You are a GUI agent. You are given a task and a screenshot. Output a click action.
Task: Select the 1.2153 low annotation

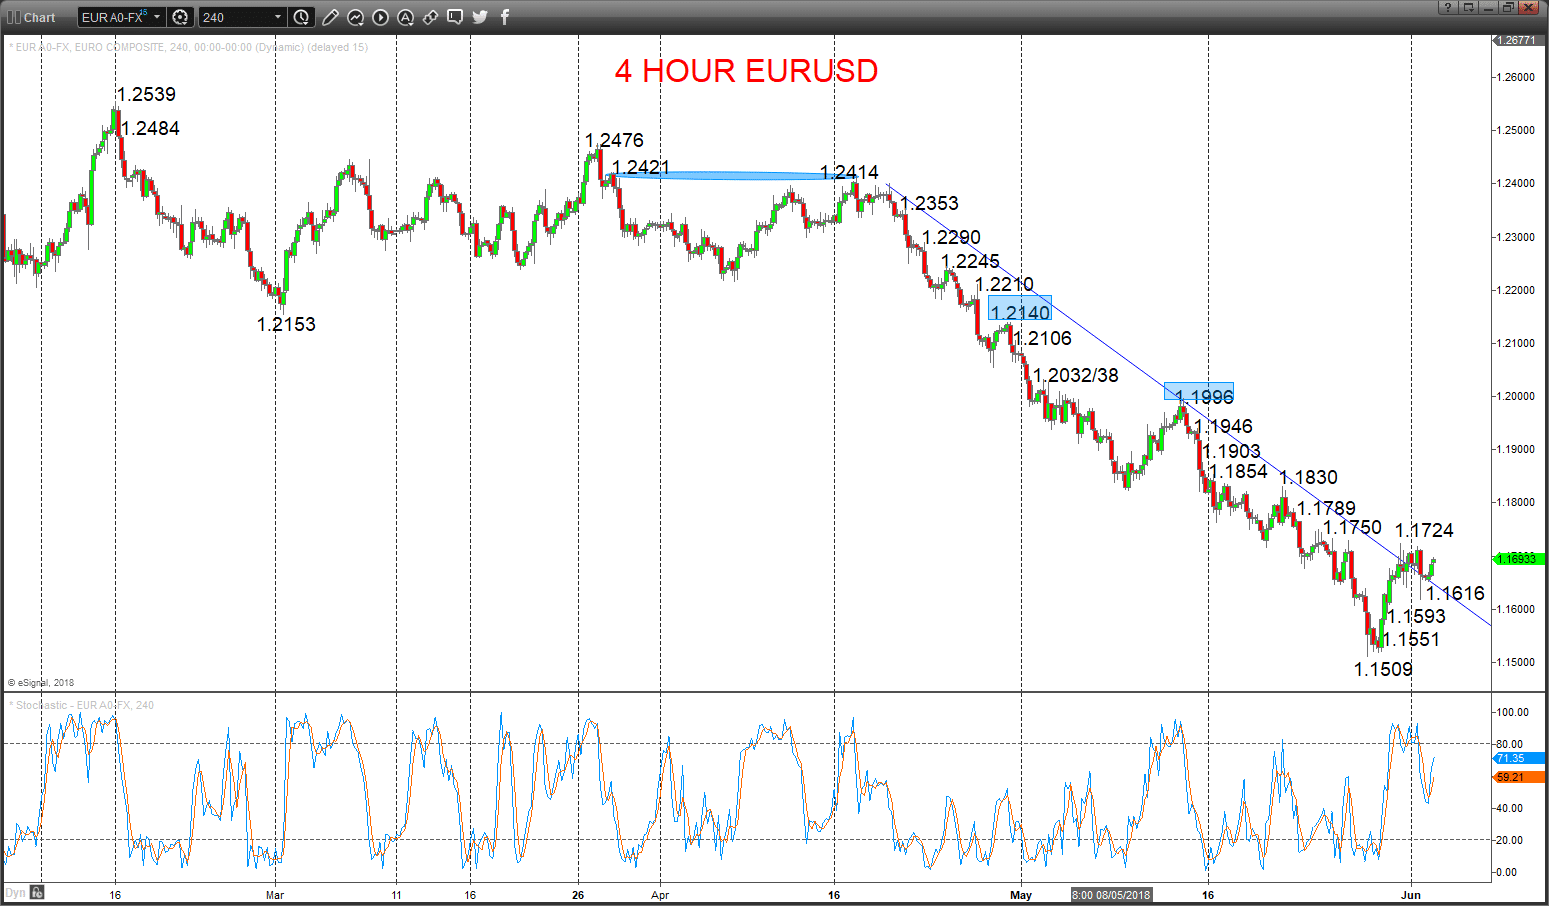(x=286, y=324)
